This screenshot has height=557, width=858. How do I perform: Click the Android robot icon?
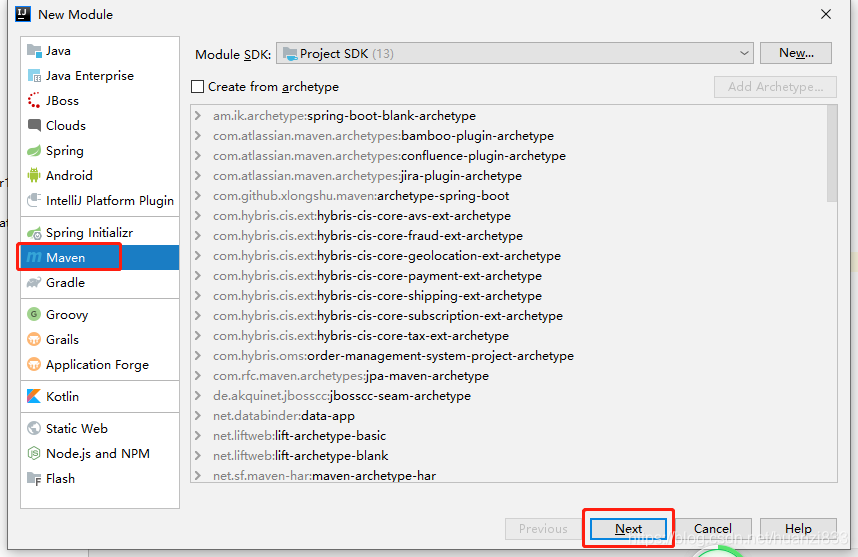34,175
